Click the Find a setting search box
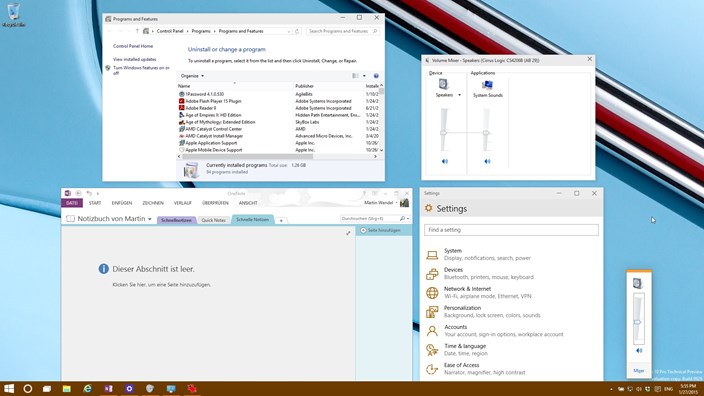This screenshot has width=704, height=396. (511, 230)
